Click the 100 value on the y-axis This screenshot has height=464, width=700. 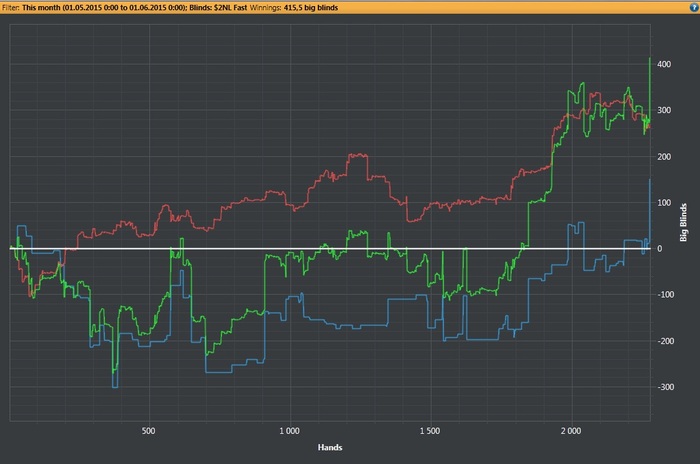point(664,203)
